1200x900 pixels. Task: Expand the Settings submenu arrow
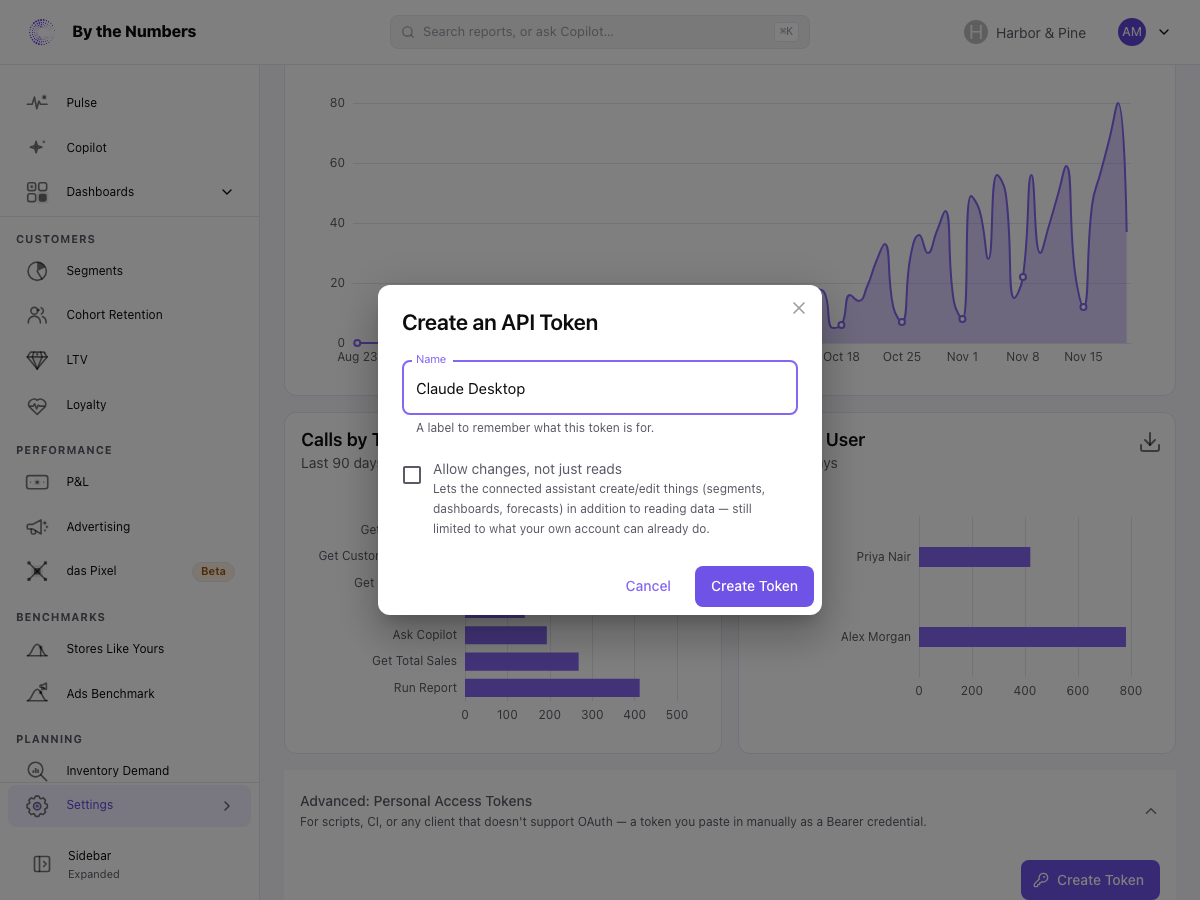[227, 806]
